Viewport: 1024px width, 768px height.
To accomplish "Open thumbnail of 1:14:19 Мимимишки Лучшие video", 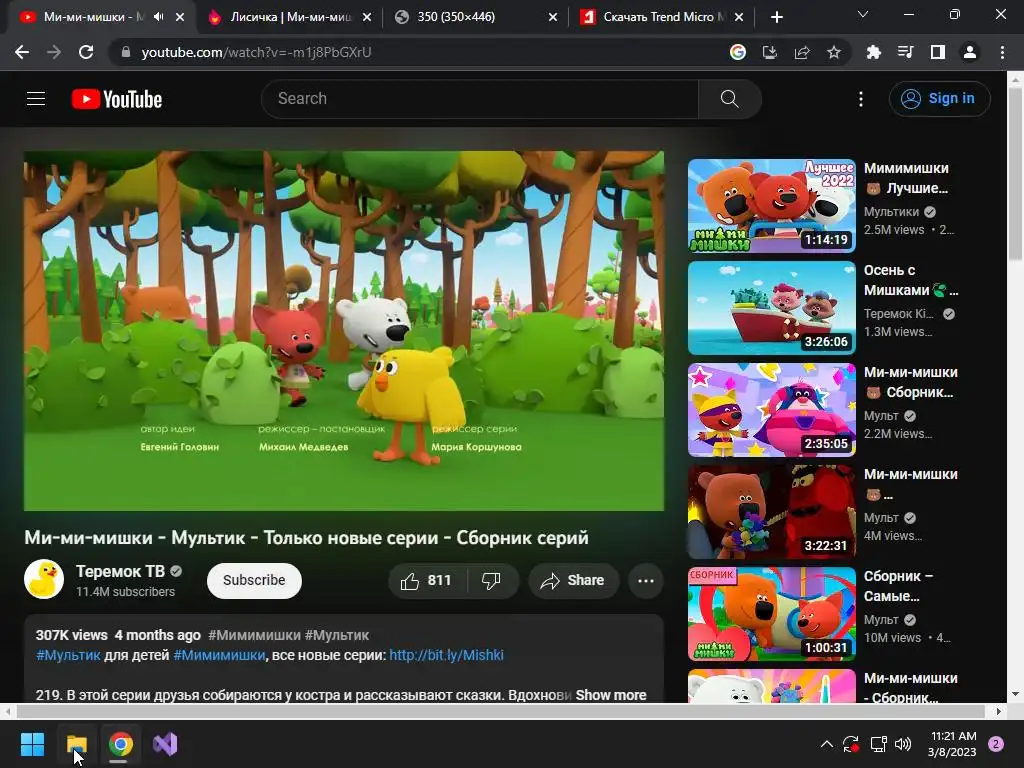I will [771, 206].
